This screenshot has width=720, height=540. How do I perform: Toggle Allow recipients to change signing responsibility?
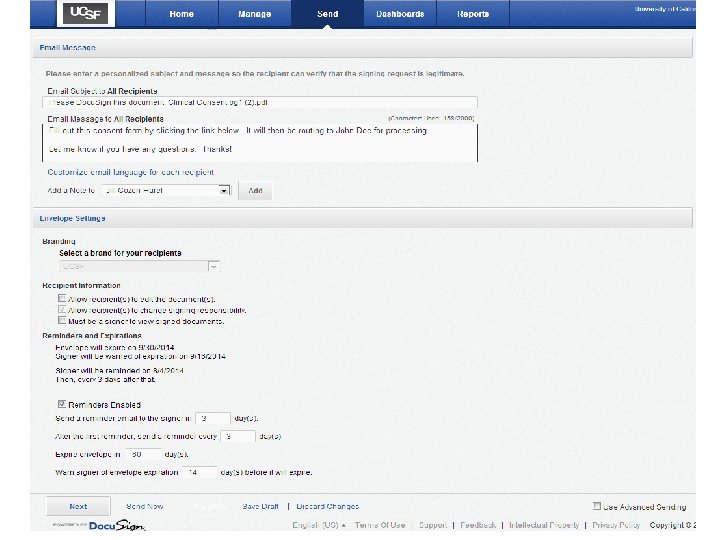click(x=62, y=309)
